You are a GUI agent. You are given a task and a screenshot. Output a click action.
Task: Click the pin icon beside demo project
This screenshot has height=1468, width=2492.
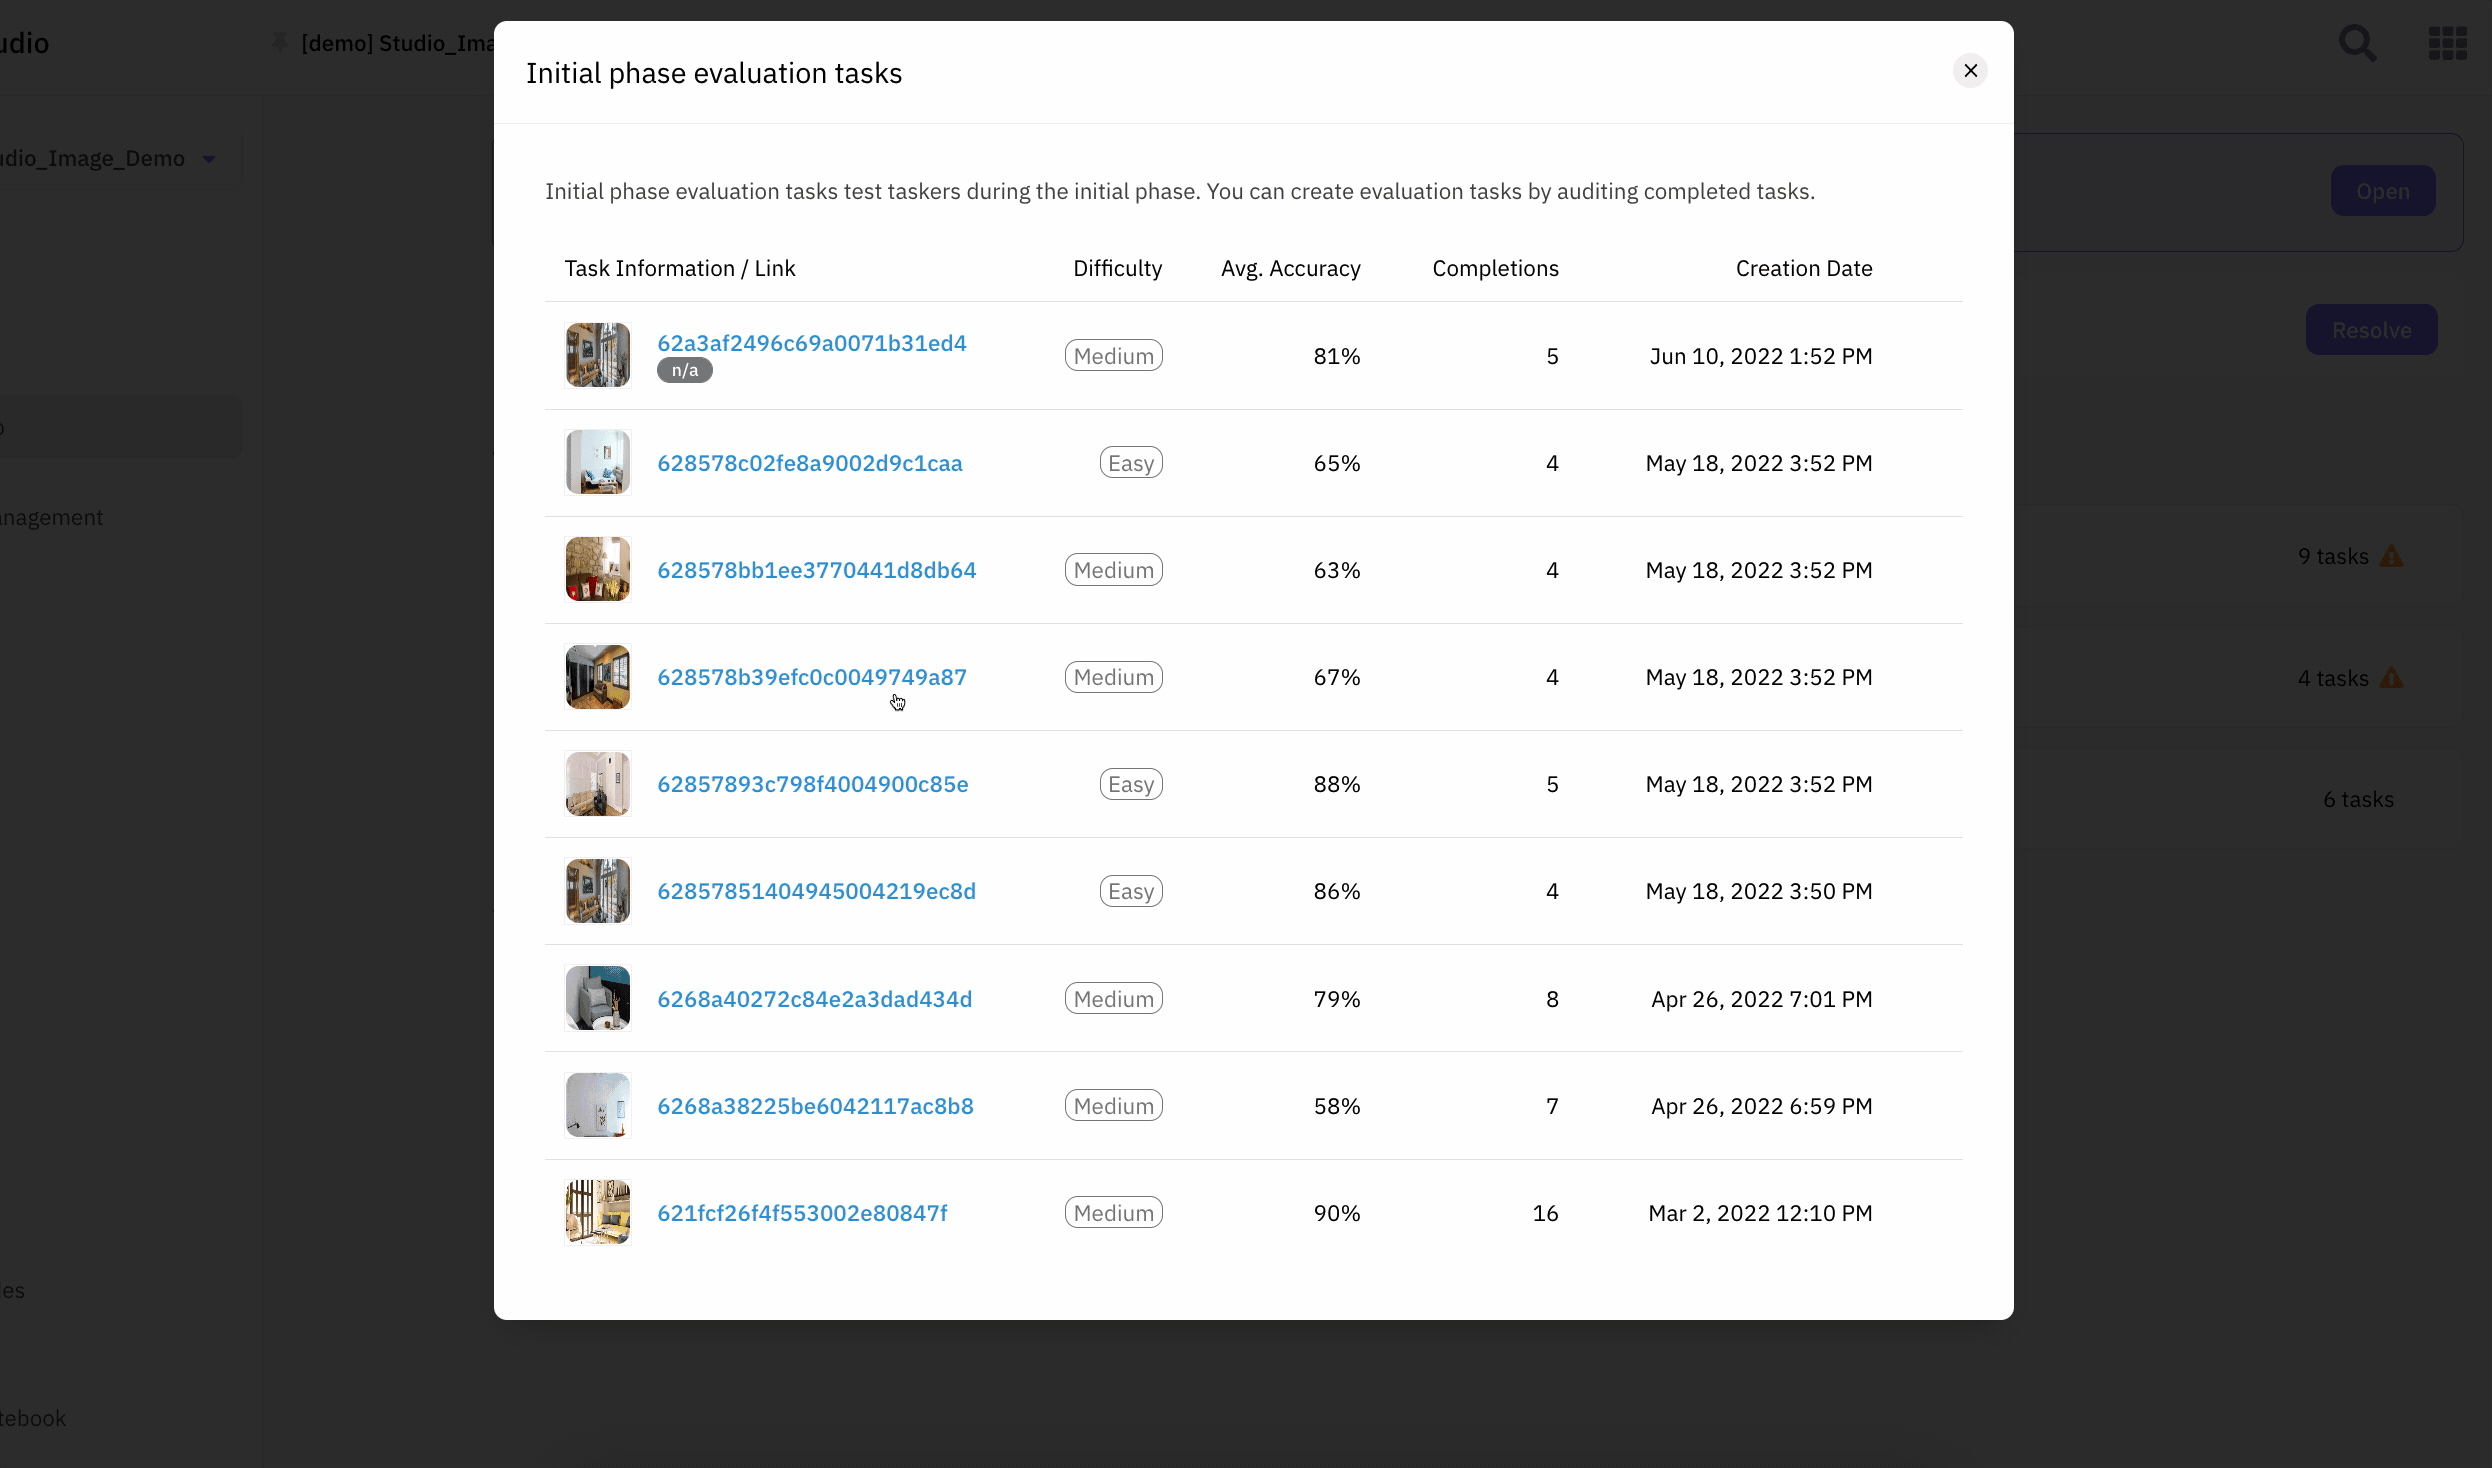point(280,42)
